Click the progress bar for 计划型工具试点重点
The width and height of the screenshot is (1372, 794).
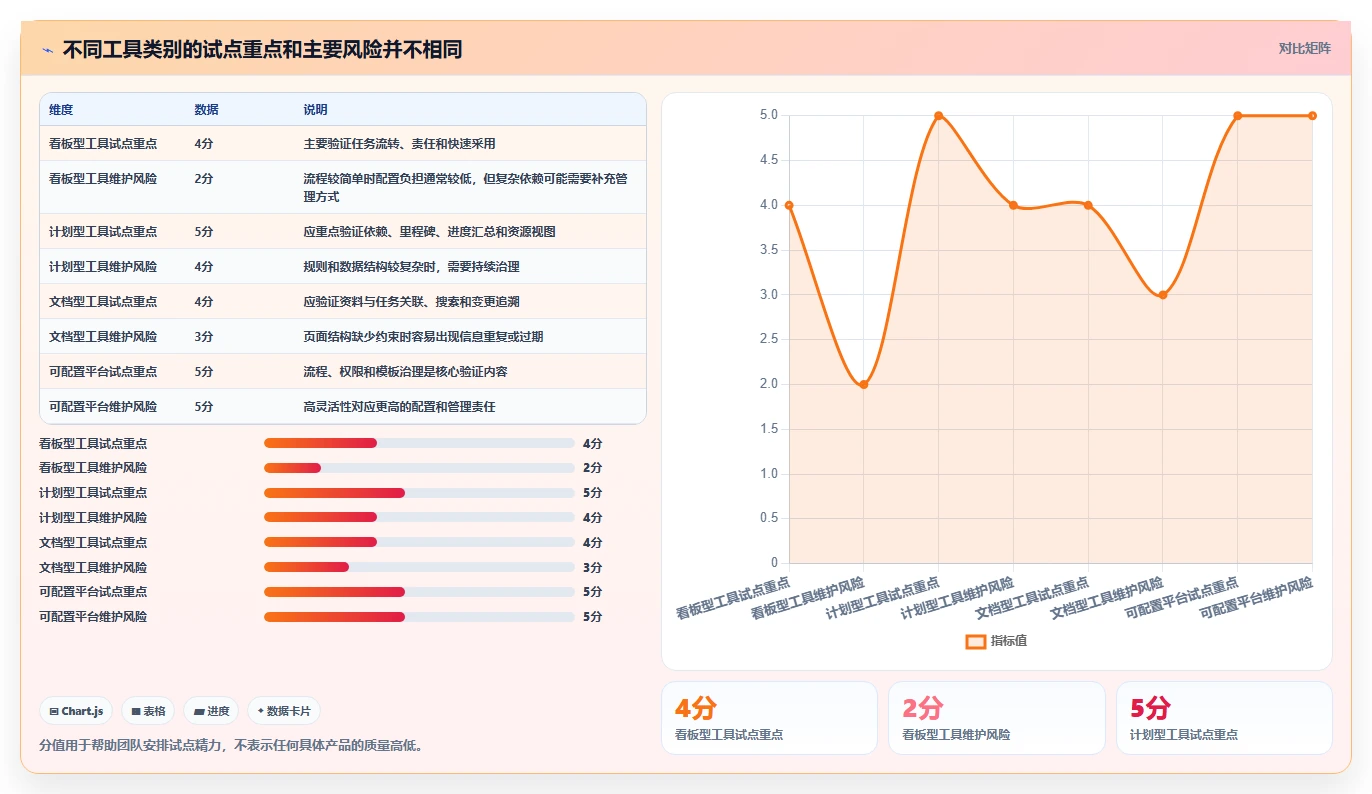pyautogui.click(x=419, y=493)
